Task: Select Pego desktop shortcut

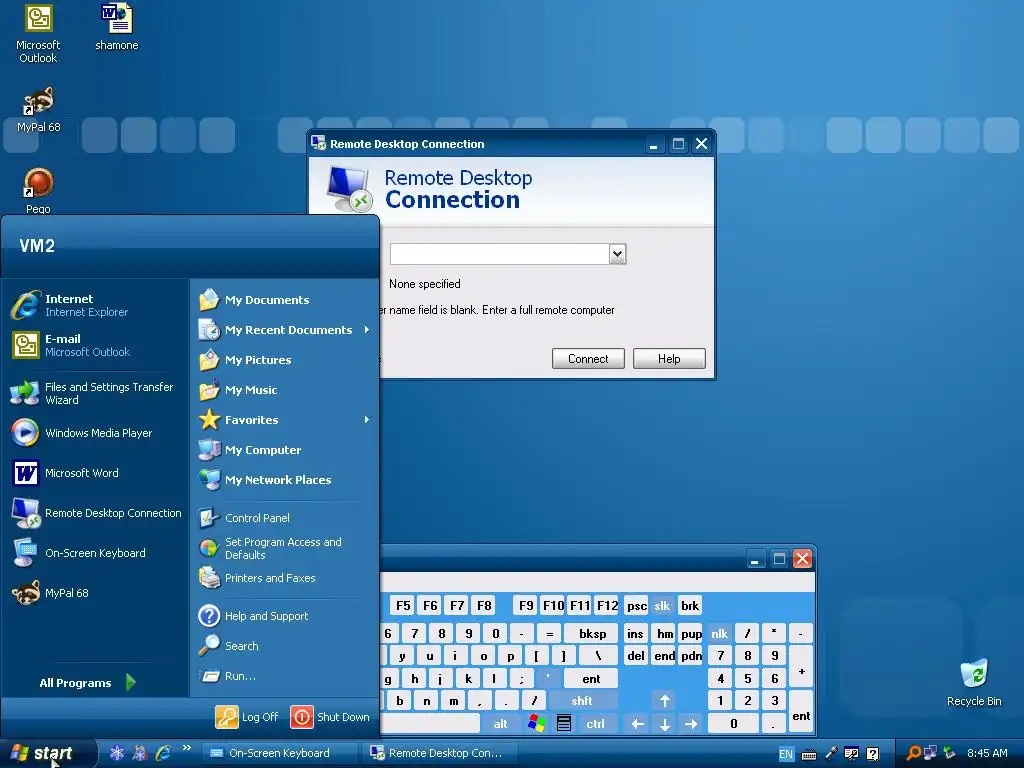Action: coord(38,190)
